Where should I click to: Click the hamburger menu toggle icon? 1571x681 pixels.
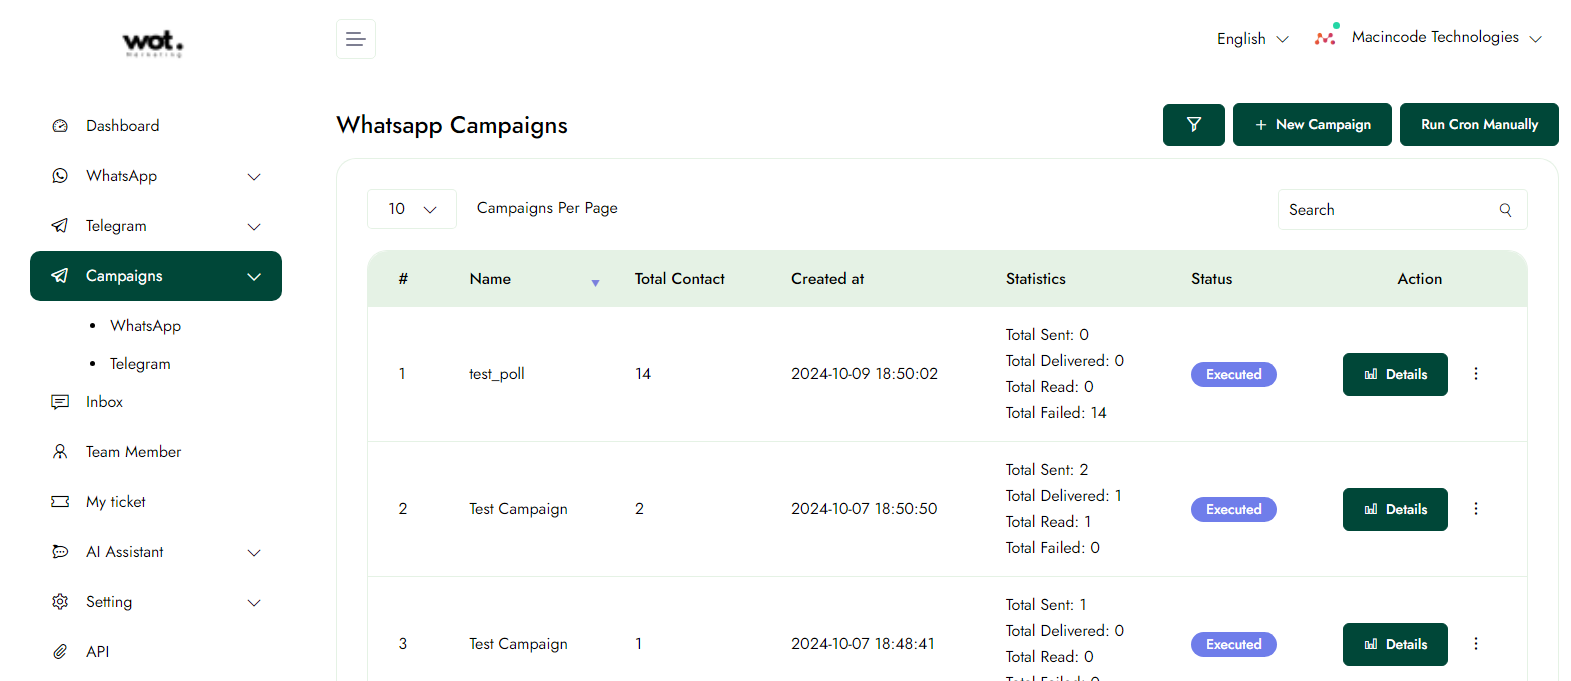(x=355, y=39)
